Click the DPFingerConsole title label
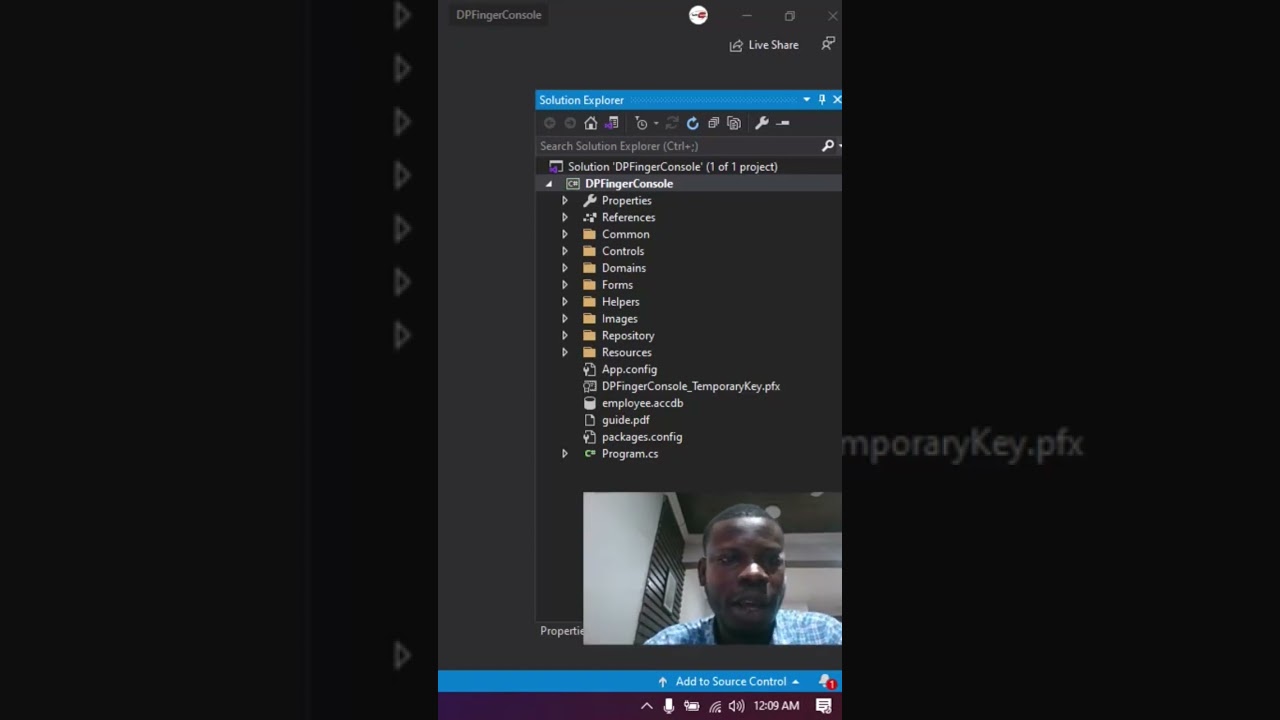This screenshot has width=1280, height=720. (498, 15)
